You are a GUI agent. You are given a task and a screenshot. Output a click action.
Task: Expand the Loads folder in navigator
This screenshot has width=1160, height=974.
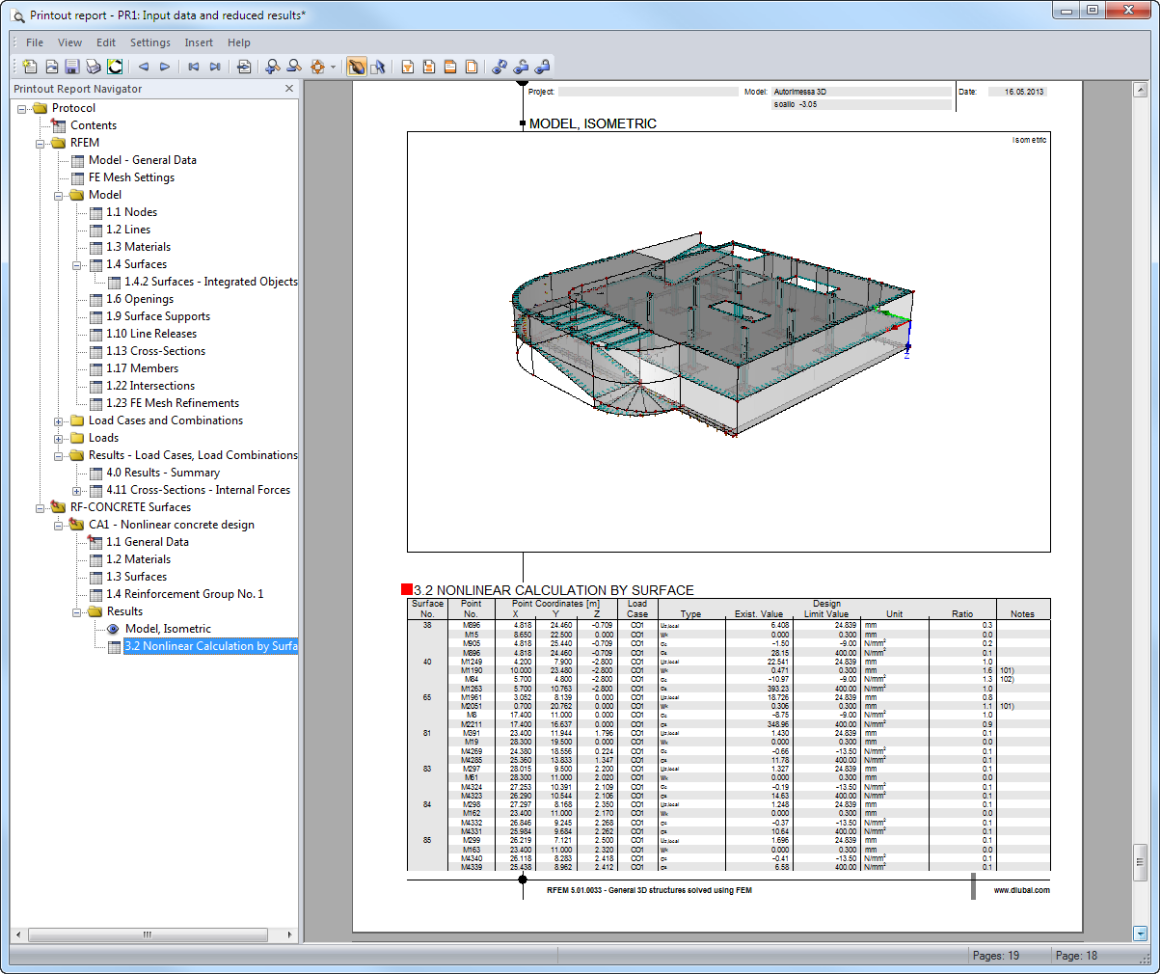tap(59, 438)
